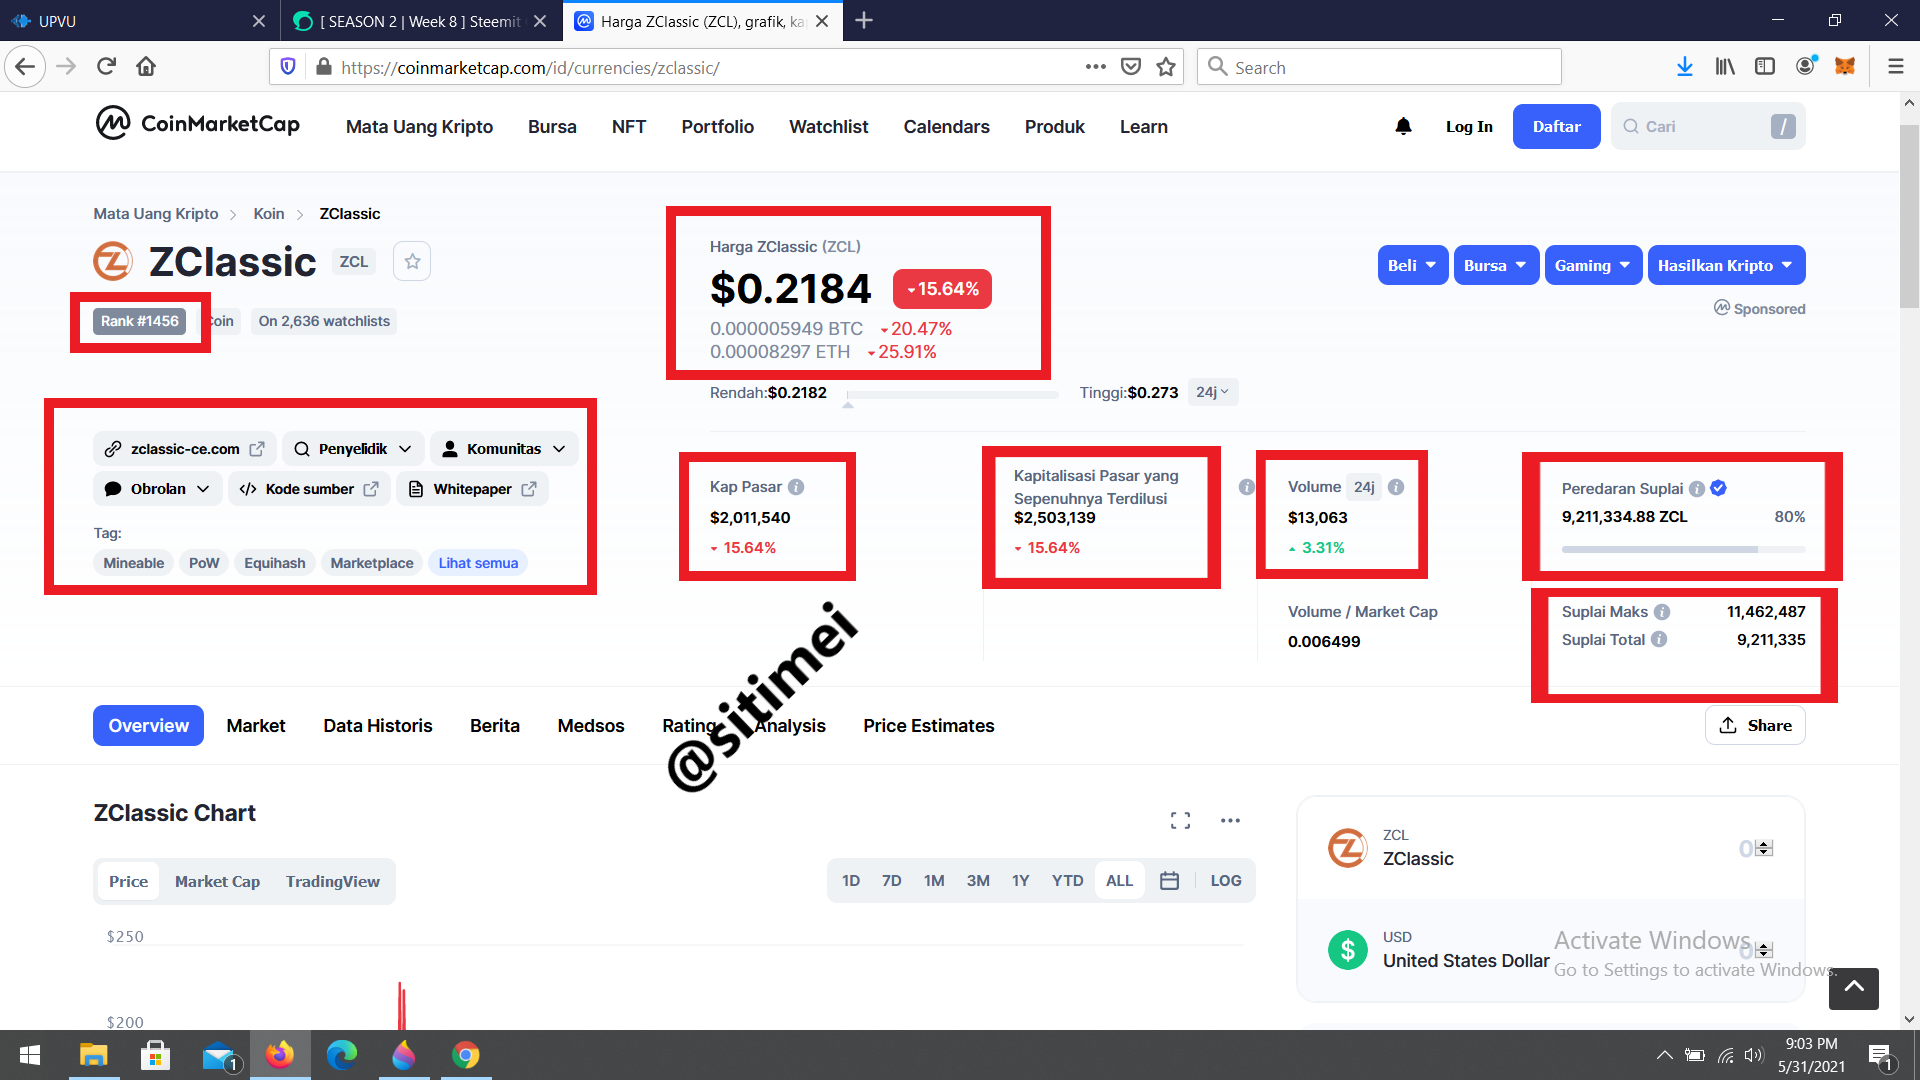The width and height of the screenshot is (1920, 1080).
Task: Expand the Bursa blue dropdown button
Action: 1496,265
